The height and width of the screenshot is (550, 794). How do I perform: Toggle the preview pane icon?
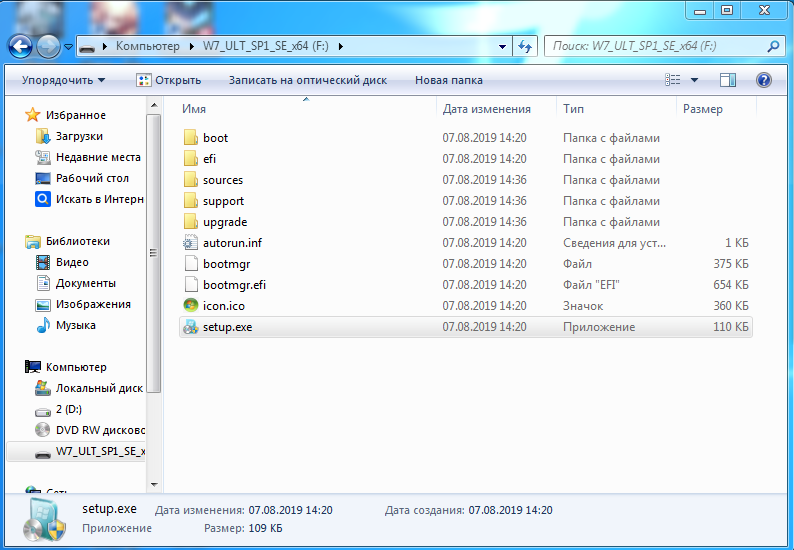(x=728, y=80)
